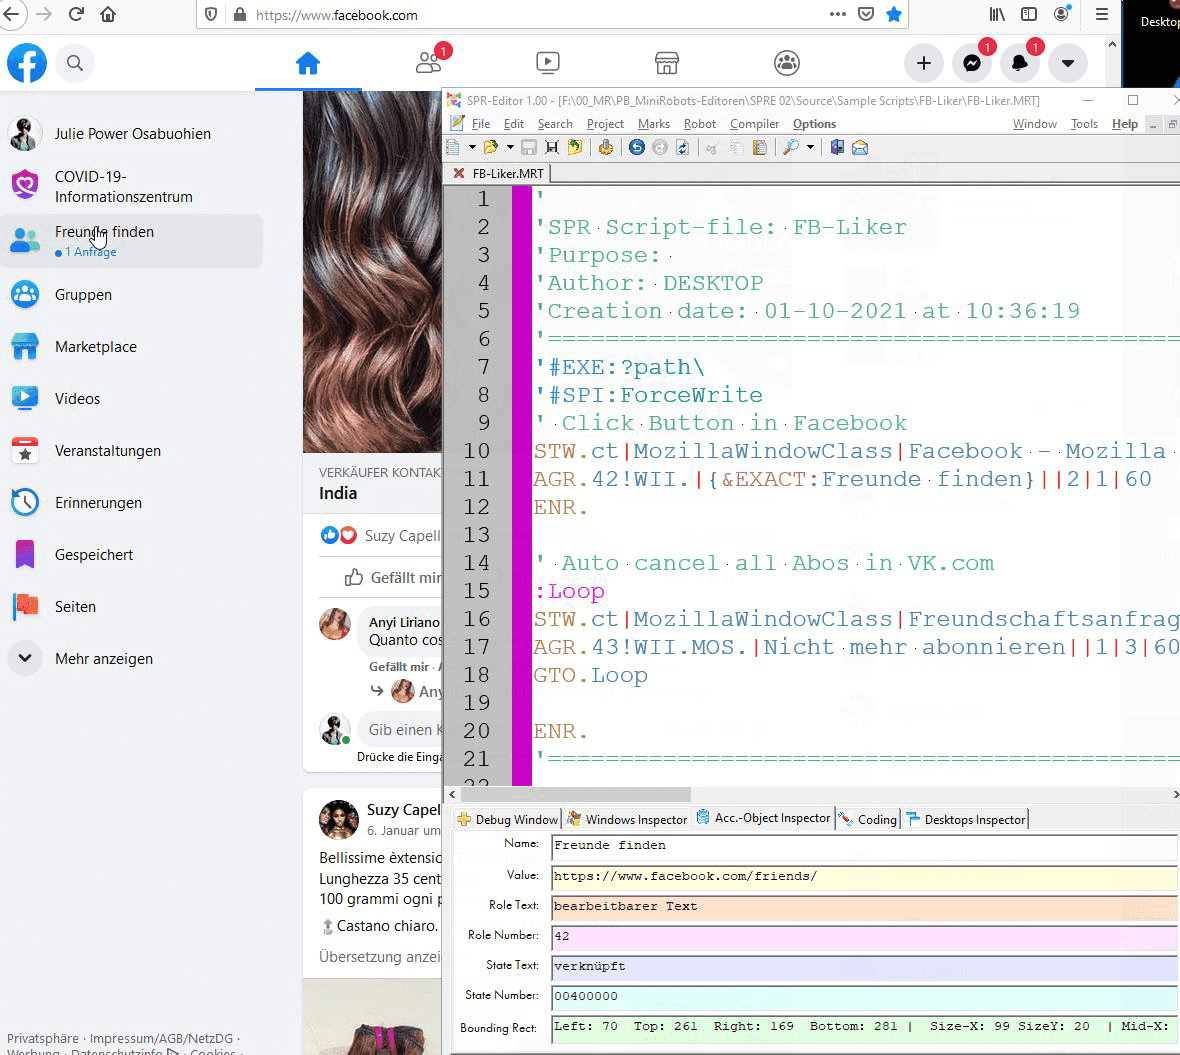Click the New file toolbar icon
1180x1055 pixels.
pyautogui.click(x=454, y=147)
